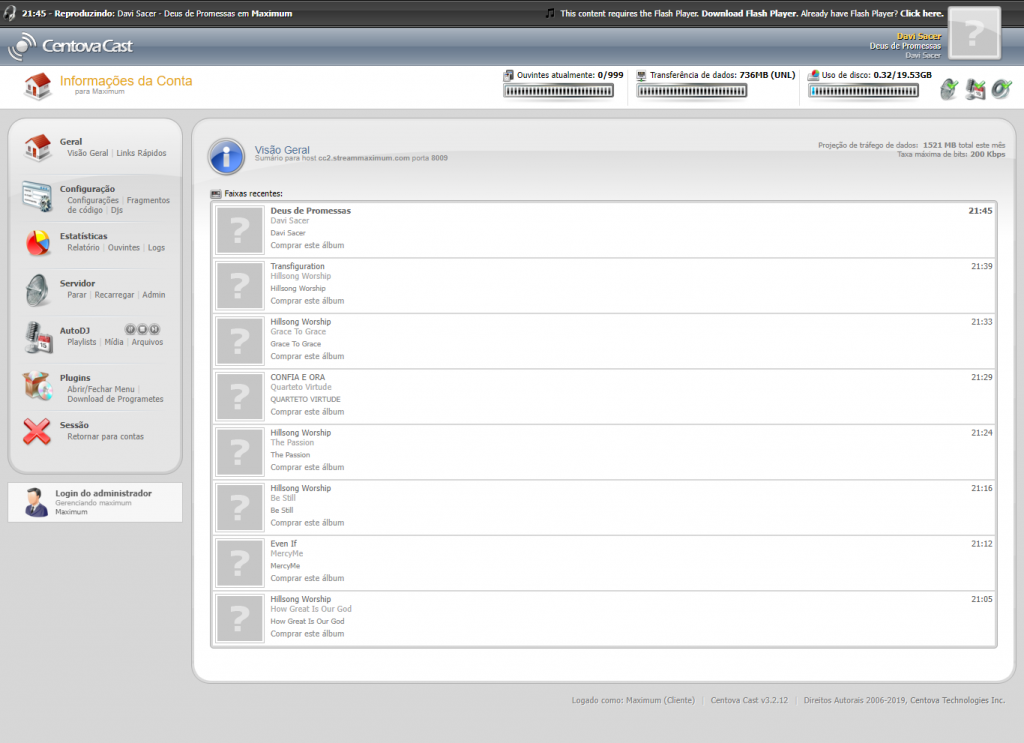Click the disk pie icon beside Uso de disco

click(814, 75)
